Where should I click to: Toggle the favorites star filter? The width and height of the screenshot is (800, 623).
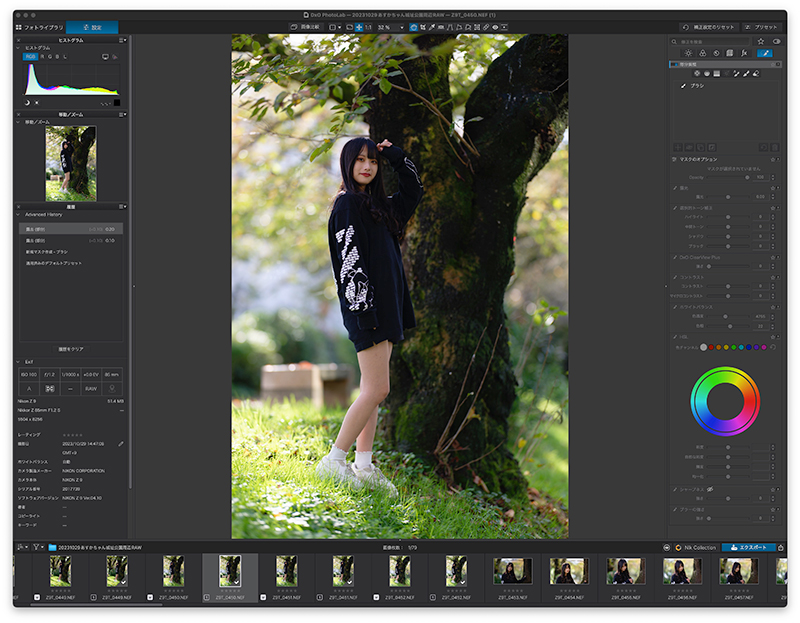tap(761, 41)
